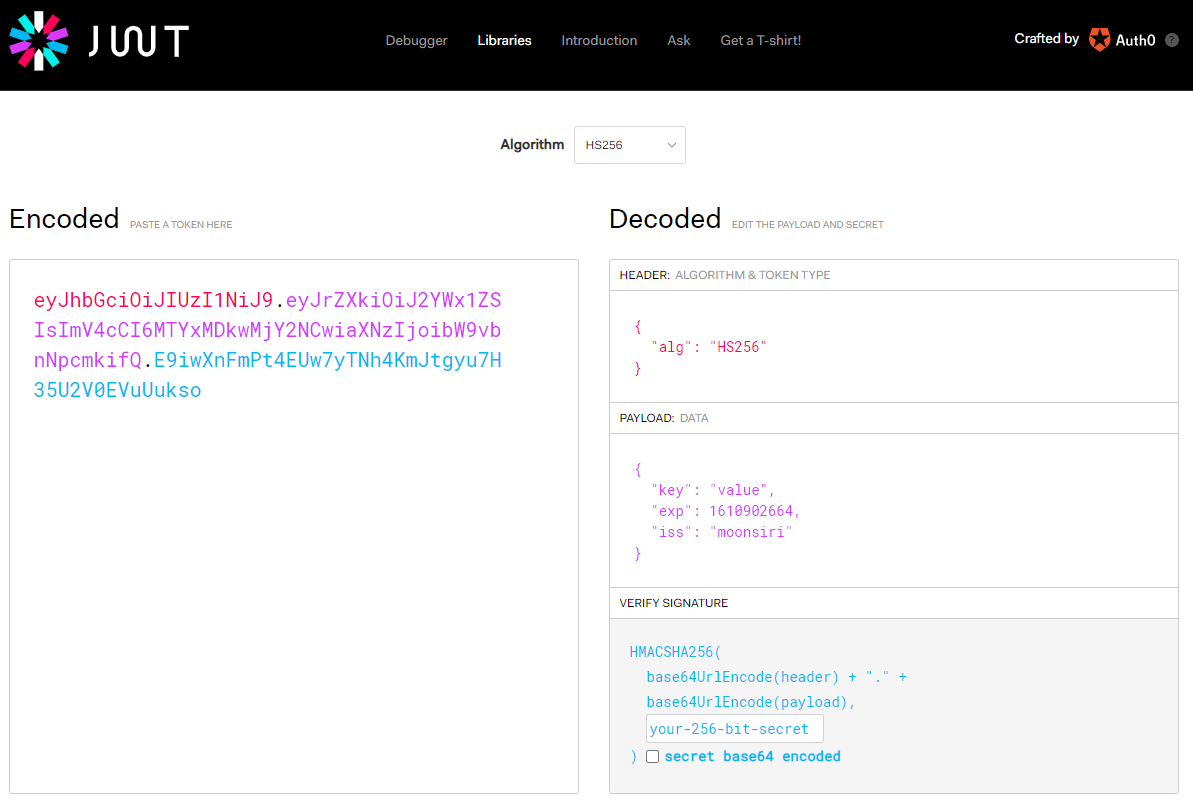The height and width of the screenshot is (803, 1193).
Task: Follow the Get a T-shirt! link
Action: click(x=761, y=40)
